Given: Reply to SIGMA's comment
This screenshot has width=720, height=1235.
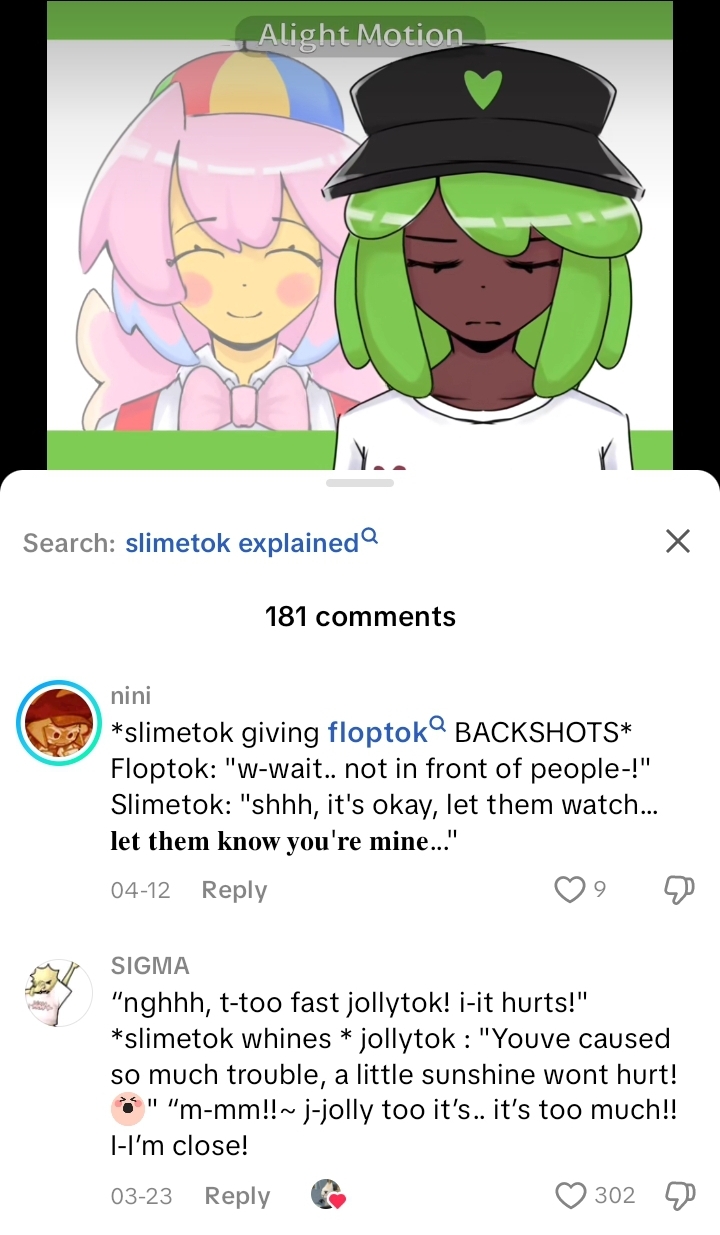Looking at the screenshot, I should (x=237, y=1196).
